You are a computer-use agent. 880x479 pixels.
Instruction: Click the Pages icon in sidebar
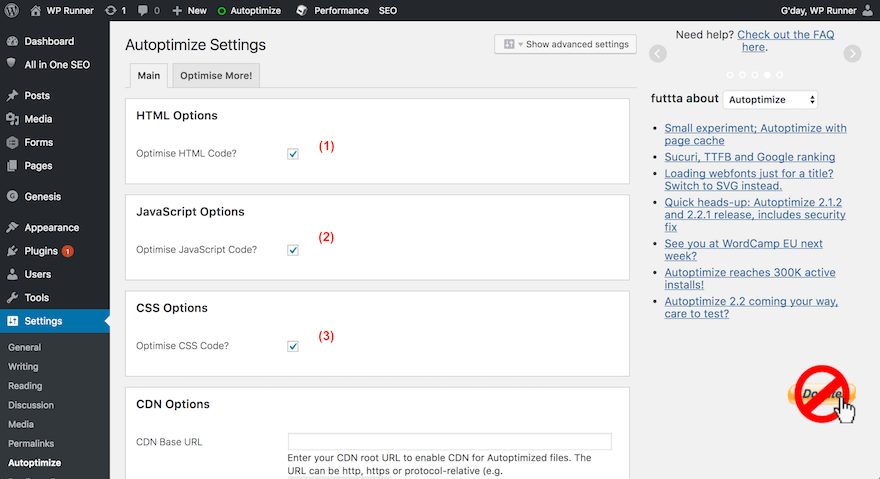12,166
